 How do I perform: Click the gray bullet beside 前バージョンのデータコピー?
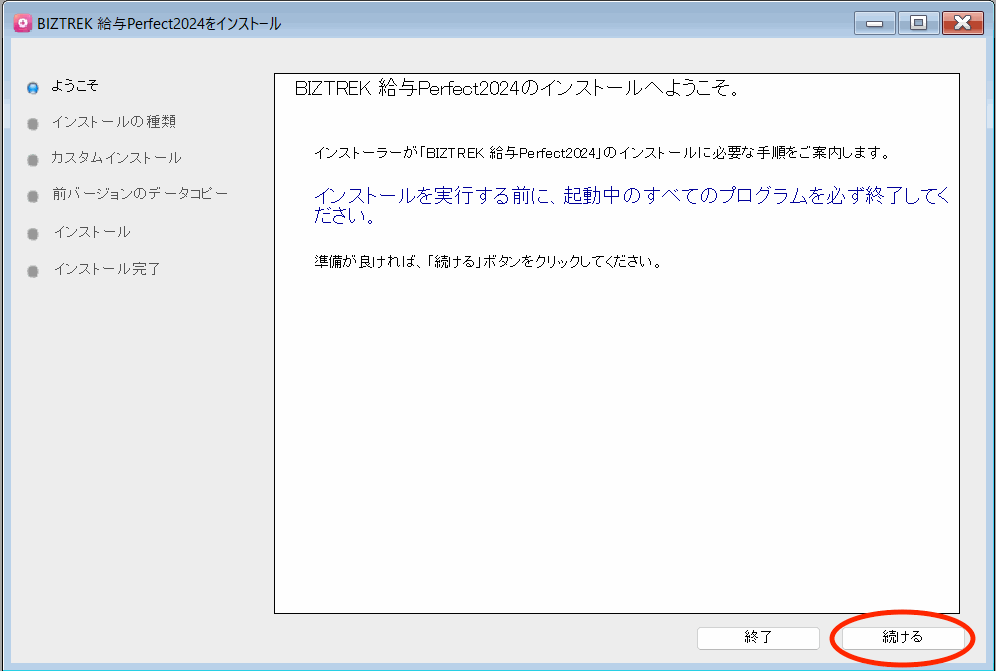33,196
